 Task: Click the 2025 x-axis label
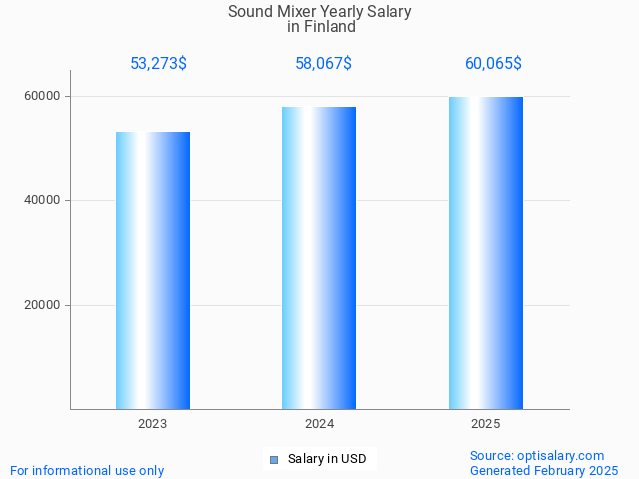(486, 424)
